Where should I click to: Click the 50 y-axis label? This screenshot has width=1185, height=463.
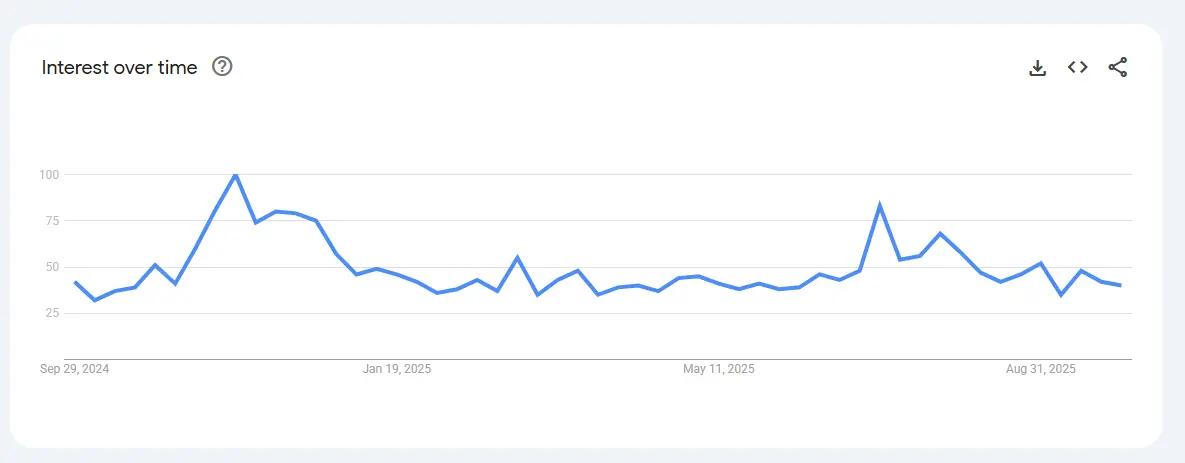(52, 267)
